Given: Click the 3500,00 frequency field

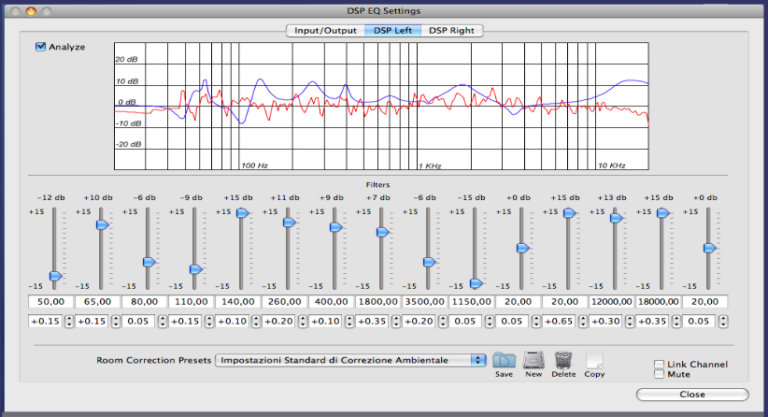Looking at the screenshot, I should coord(425,302).
